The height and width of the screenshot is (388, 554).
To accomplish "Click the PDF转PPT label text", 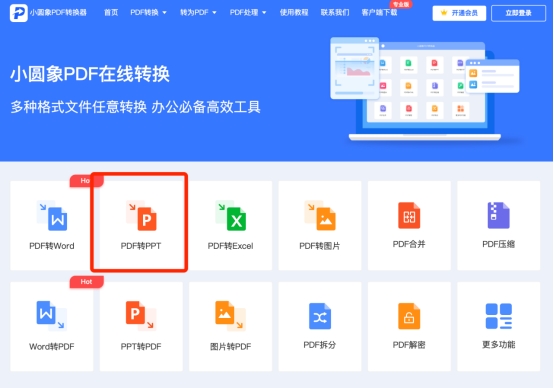I will click(141, 246).
